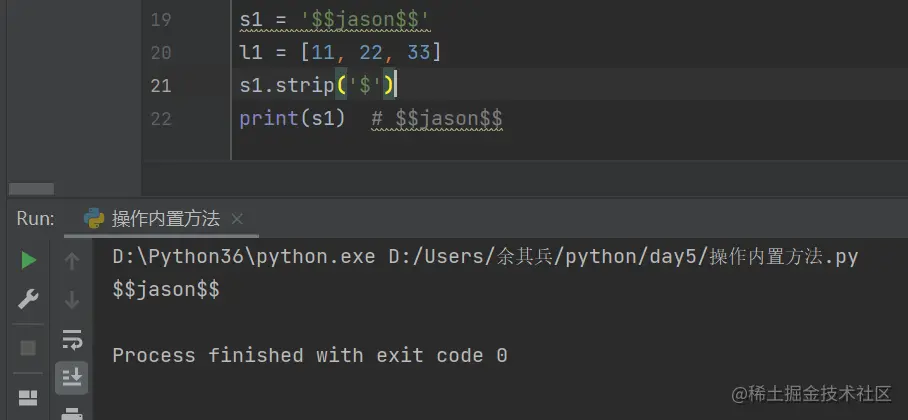The image size is (908, 420).
Task: Click the stop process square icon
Action: [28, 348]
